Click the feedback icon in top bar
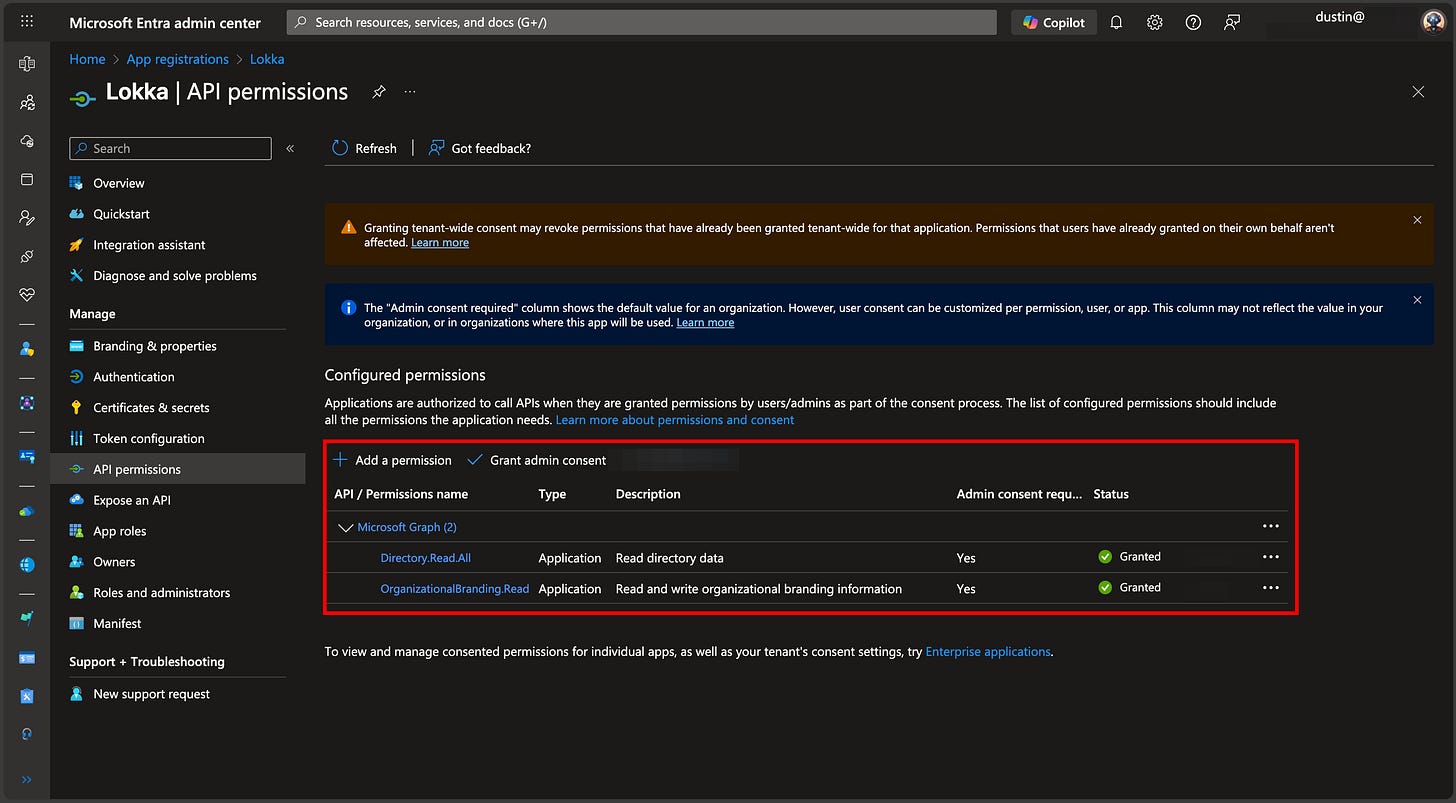 tap(1232, 22)
